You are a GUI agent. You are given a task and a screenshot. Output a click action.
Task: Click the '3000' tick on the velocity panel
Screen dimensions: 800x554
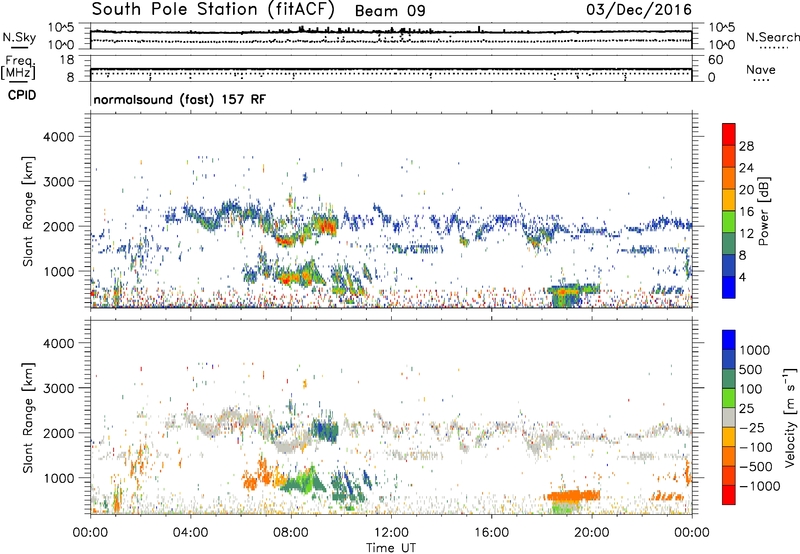[59, 388]
